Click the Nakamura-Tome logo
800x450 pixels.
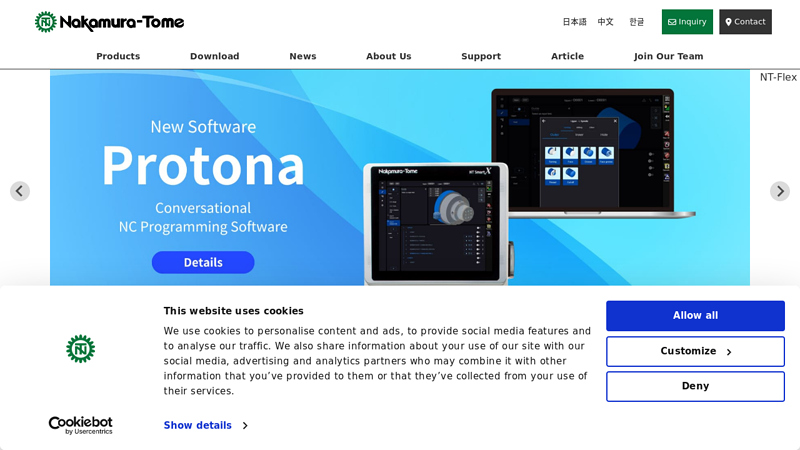(109, 22)
